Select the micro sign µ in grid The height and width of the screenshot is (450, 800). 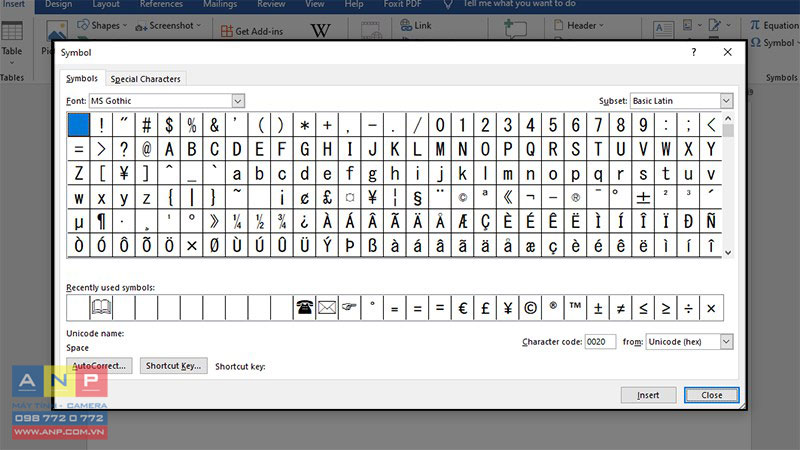(79, 221)
